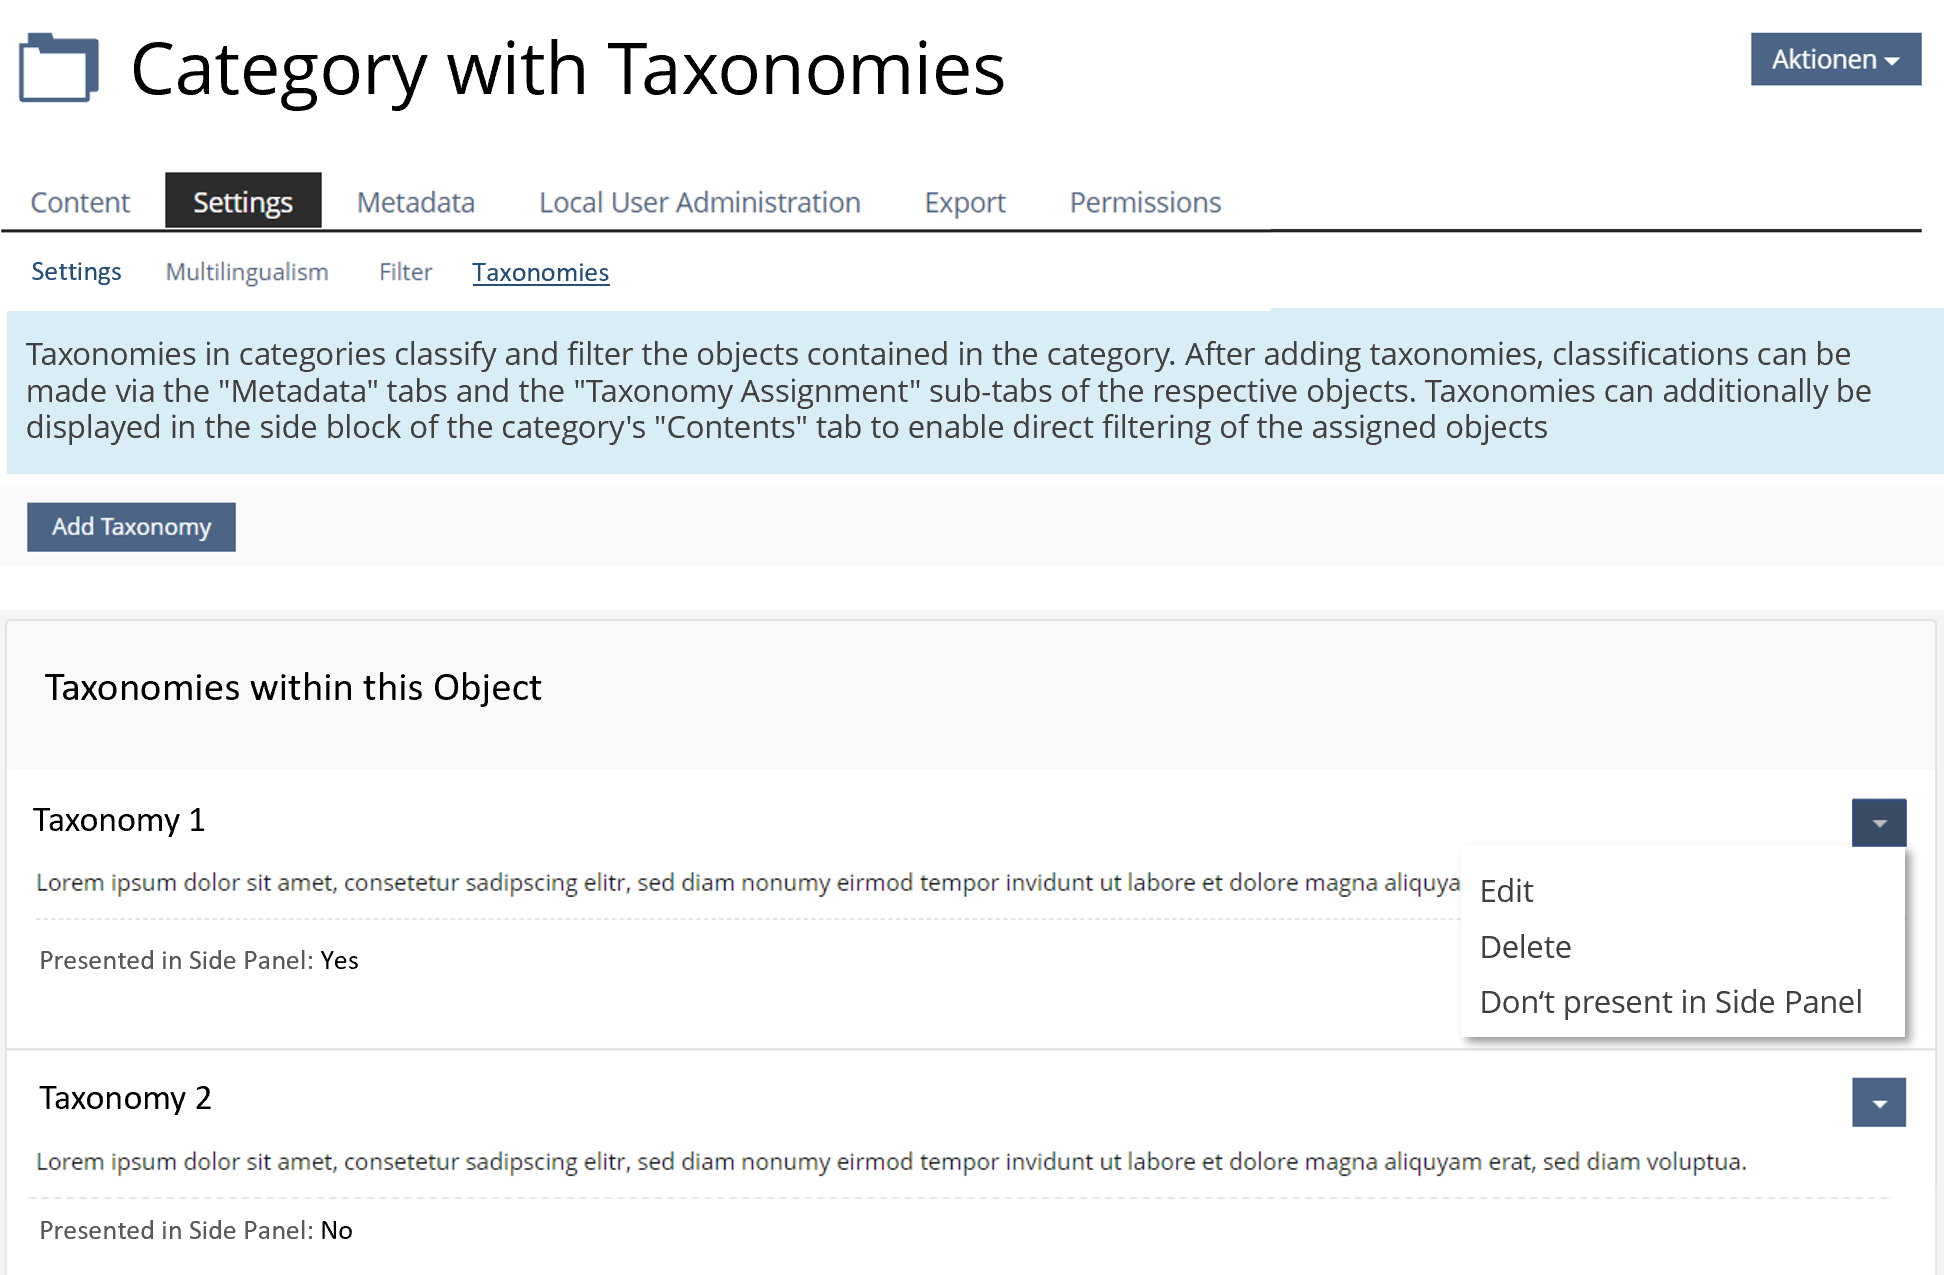The image size is (1944, 1275).
Task: Open the Multilingualism sub-tab
Action: pyautogui.click(x=246, y=272)
